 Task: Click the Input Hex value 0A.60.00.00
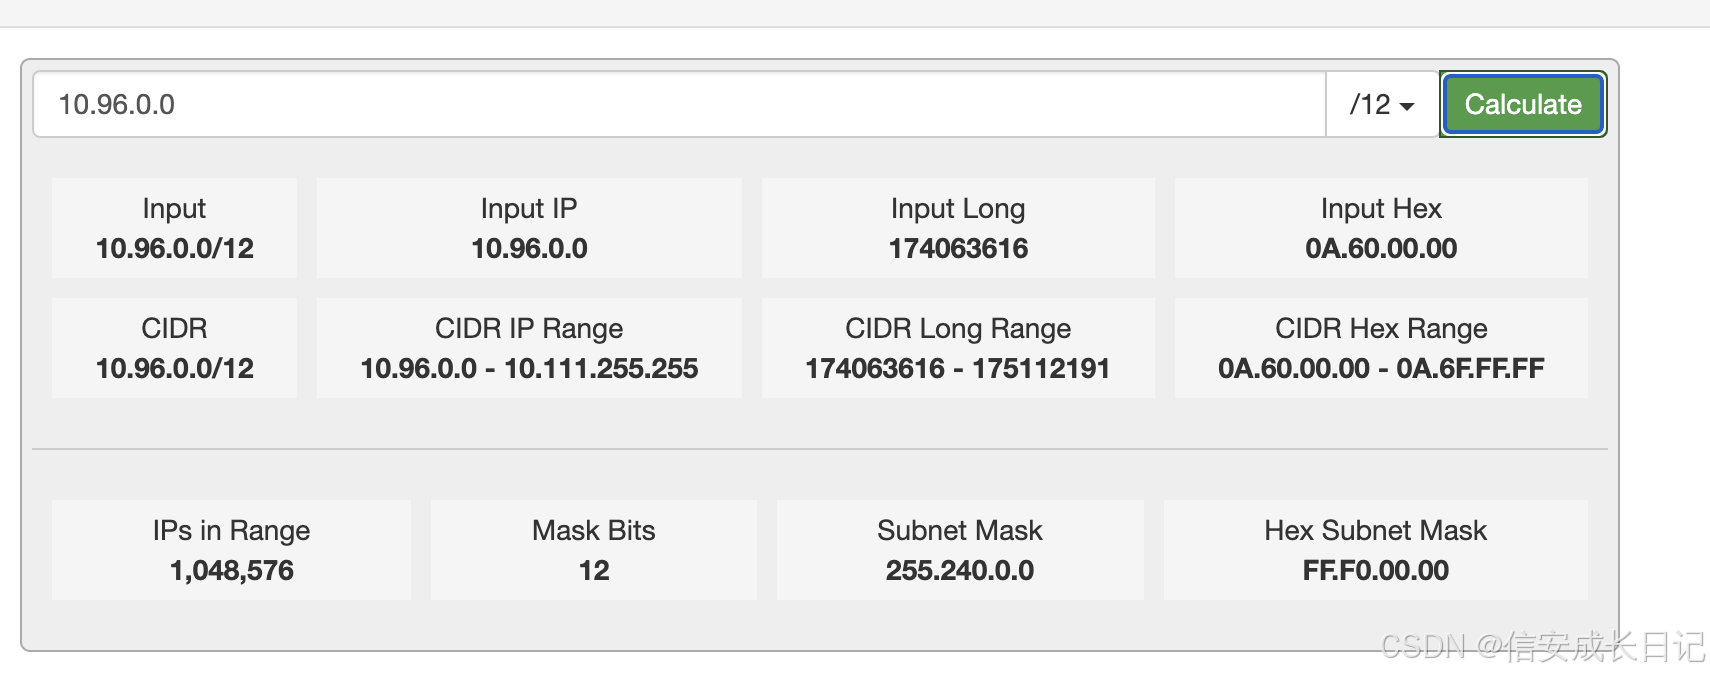[x=1381, y=228]
